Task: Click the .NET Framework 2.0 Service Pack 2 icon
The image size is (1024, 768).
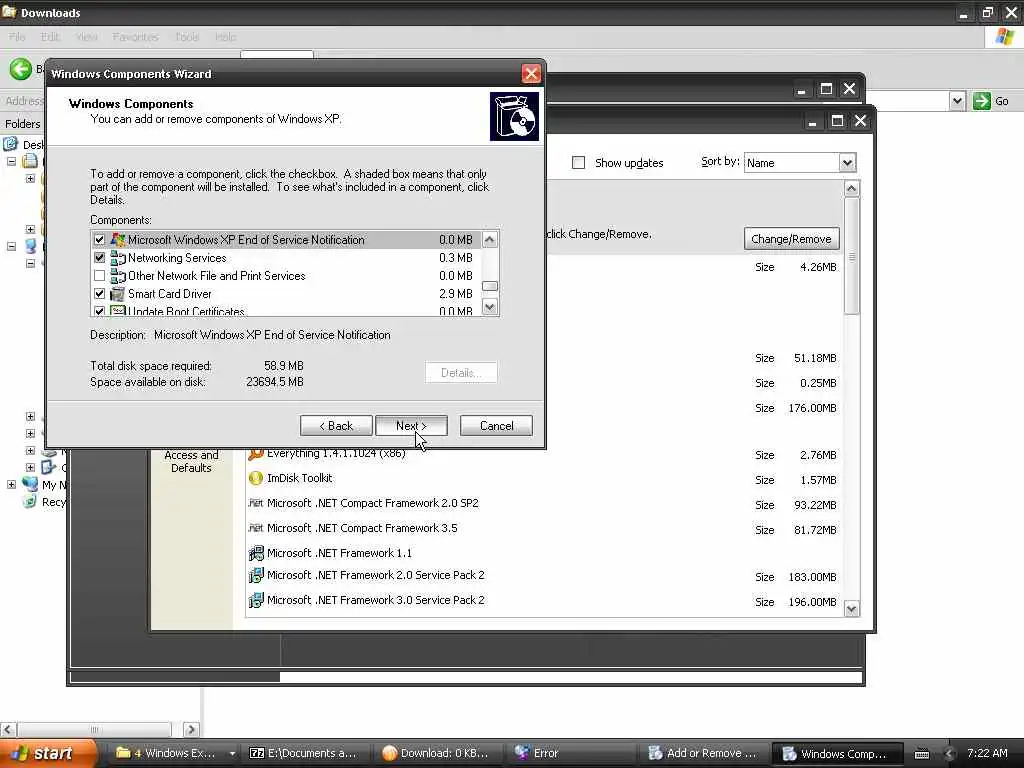Action: coord(256,575)
